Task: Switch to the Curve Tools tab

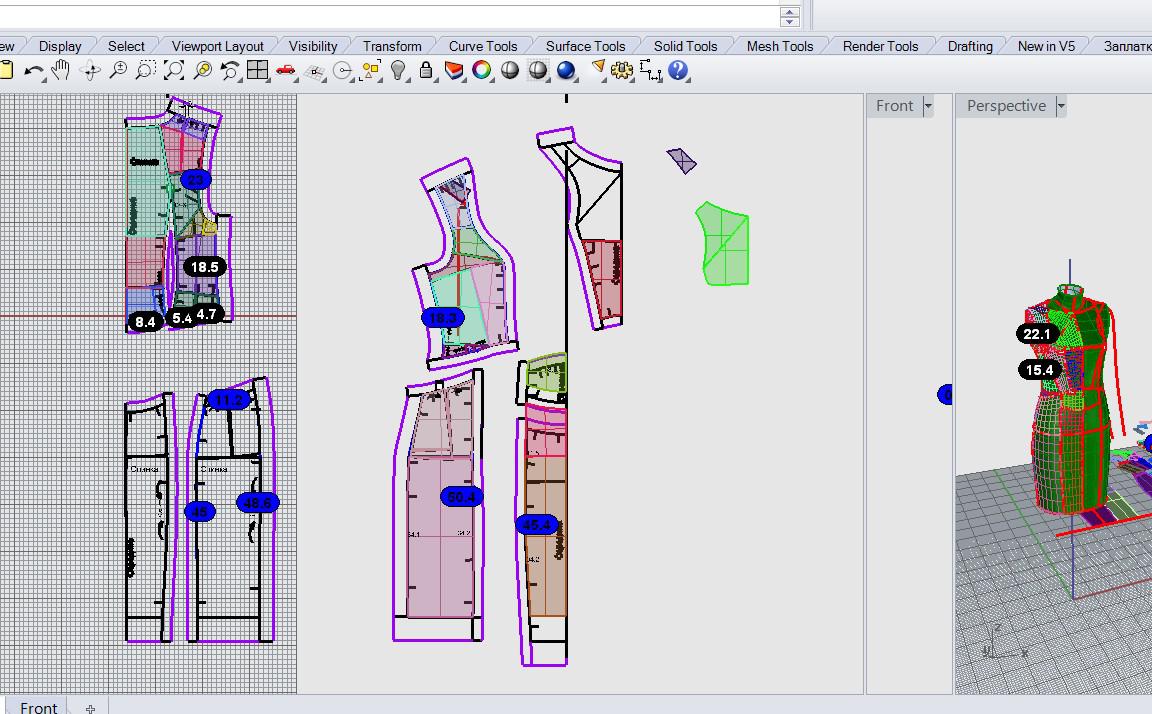Action: tap(482, 46)
